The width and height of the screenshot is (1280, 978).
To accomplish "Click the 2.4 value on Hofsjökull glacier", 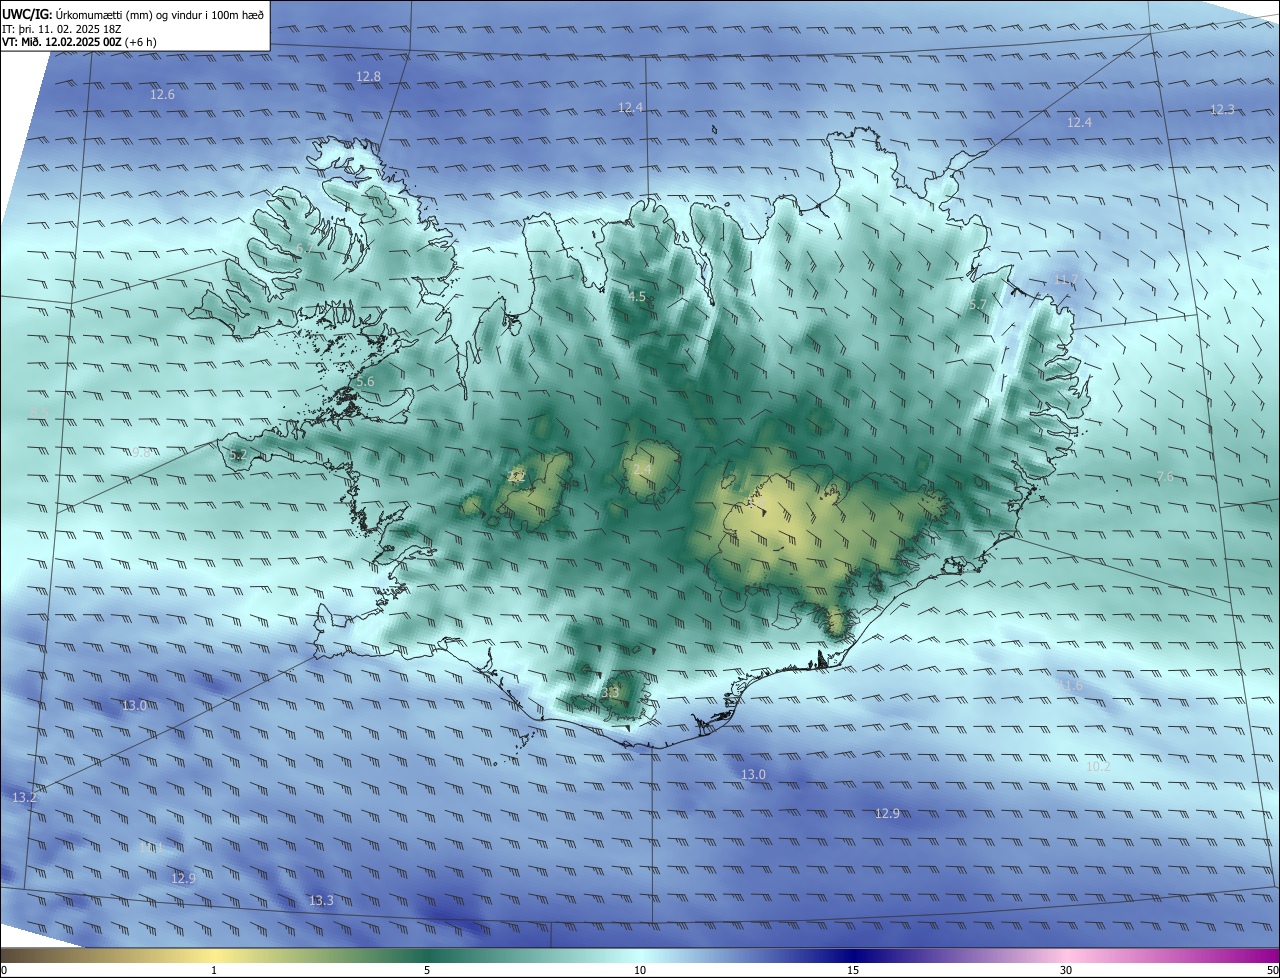I will (x=641, y=470).
